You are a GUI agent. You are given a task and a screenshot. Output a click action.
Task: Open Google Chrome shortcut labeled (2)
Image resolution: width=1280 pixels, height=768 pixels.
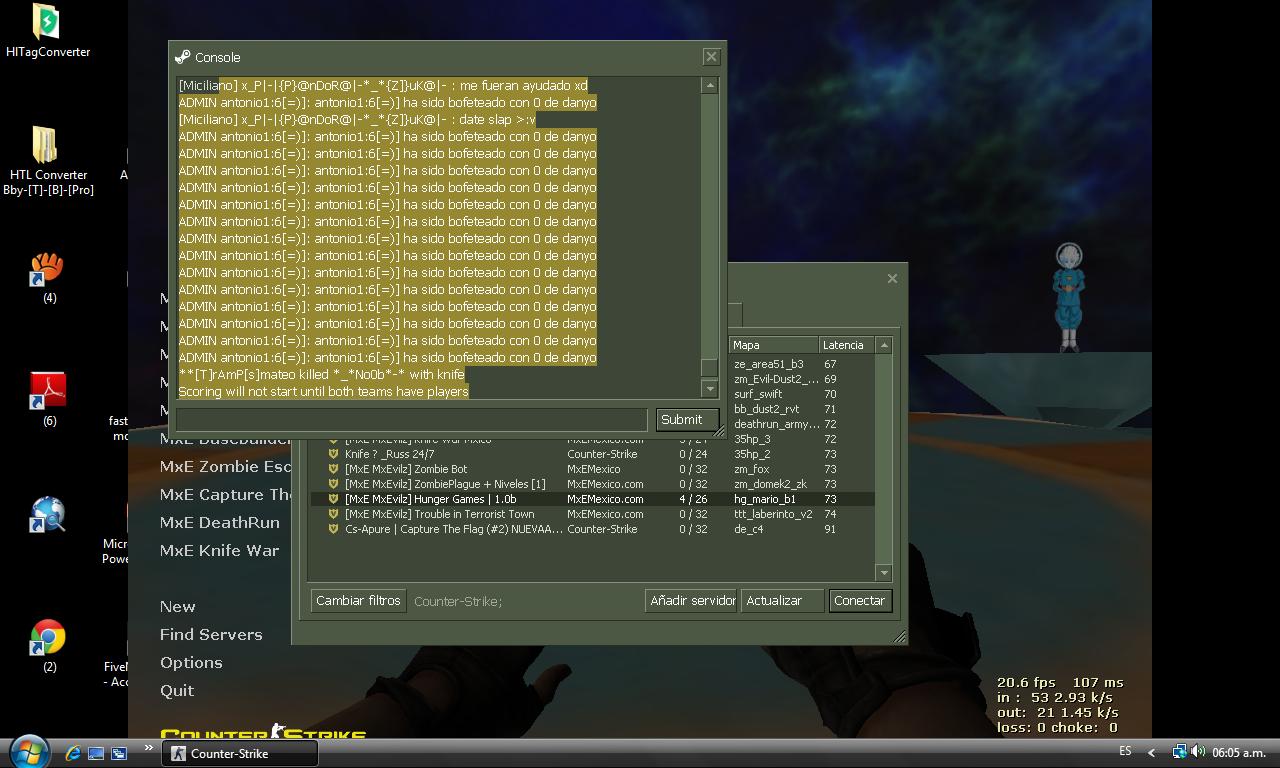coord(47,638)
